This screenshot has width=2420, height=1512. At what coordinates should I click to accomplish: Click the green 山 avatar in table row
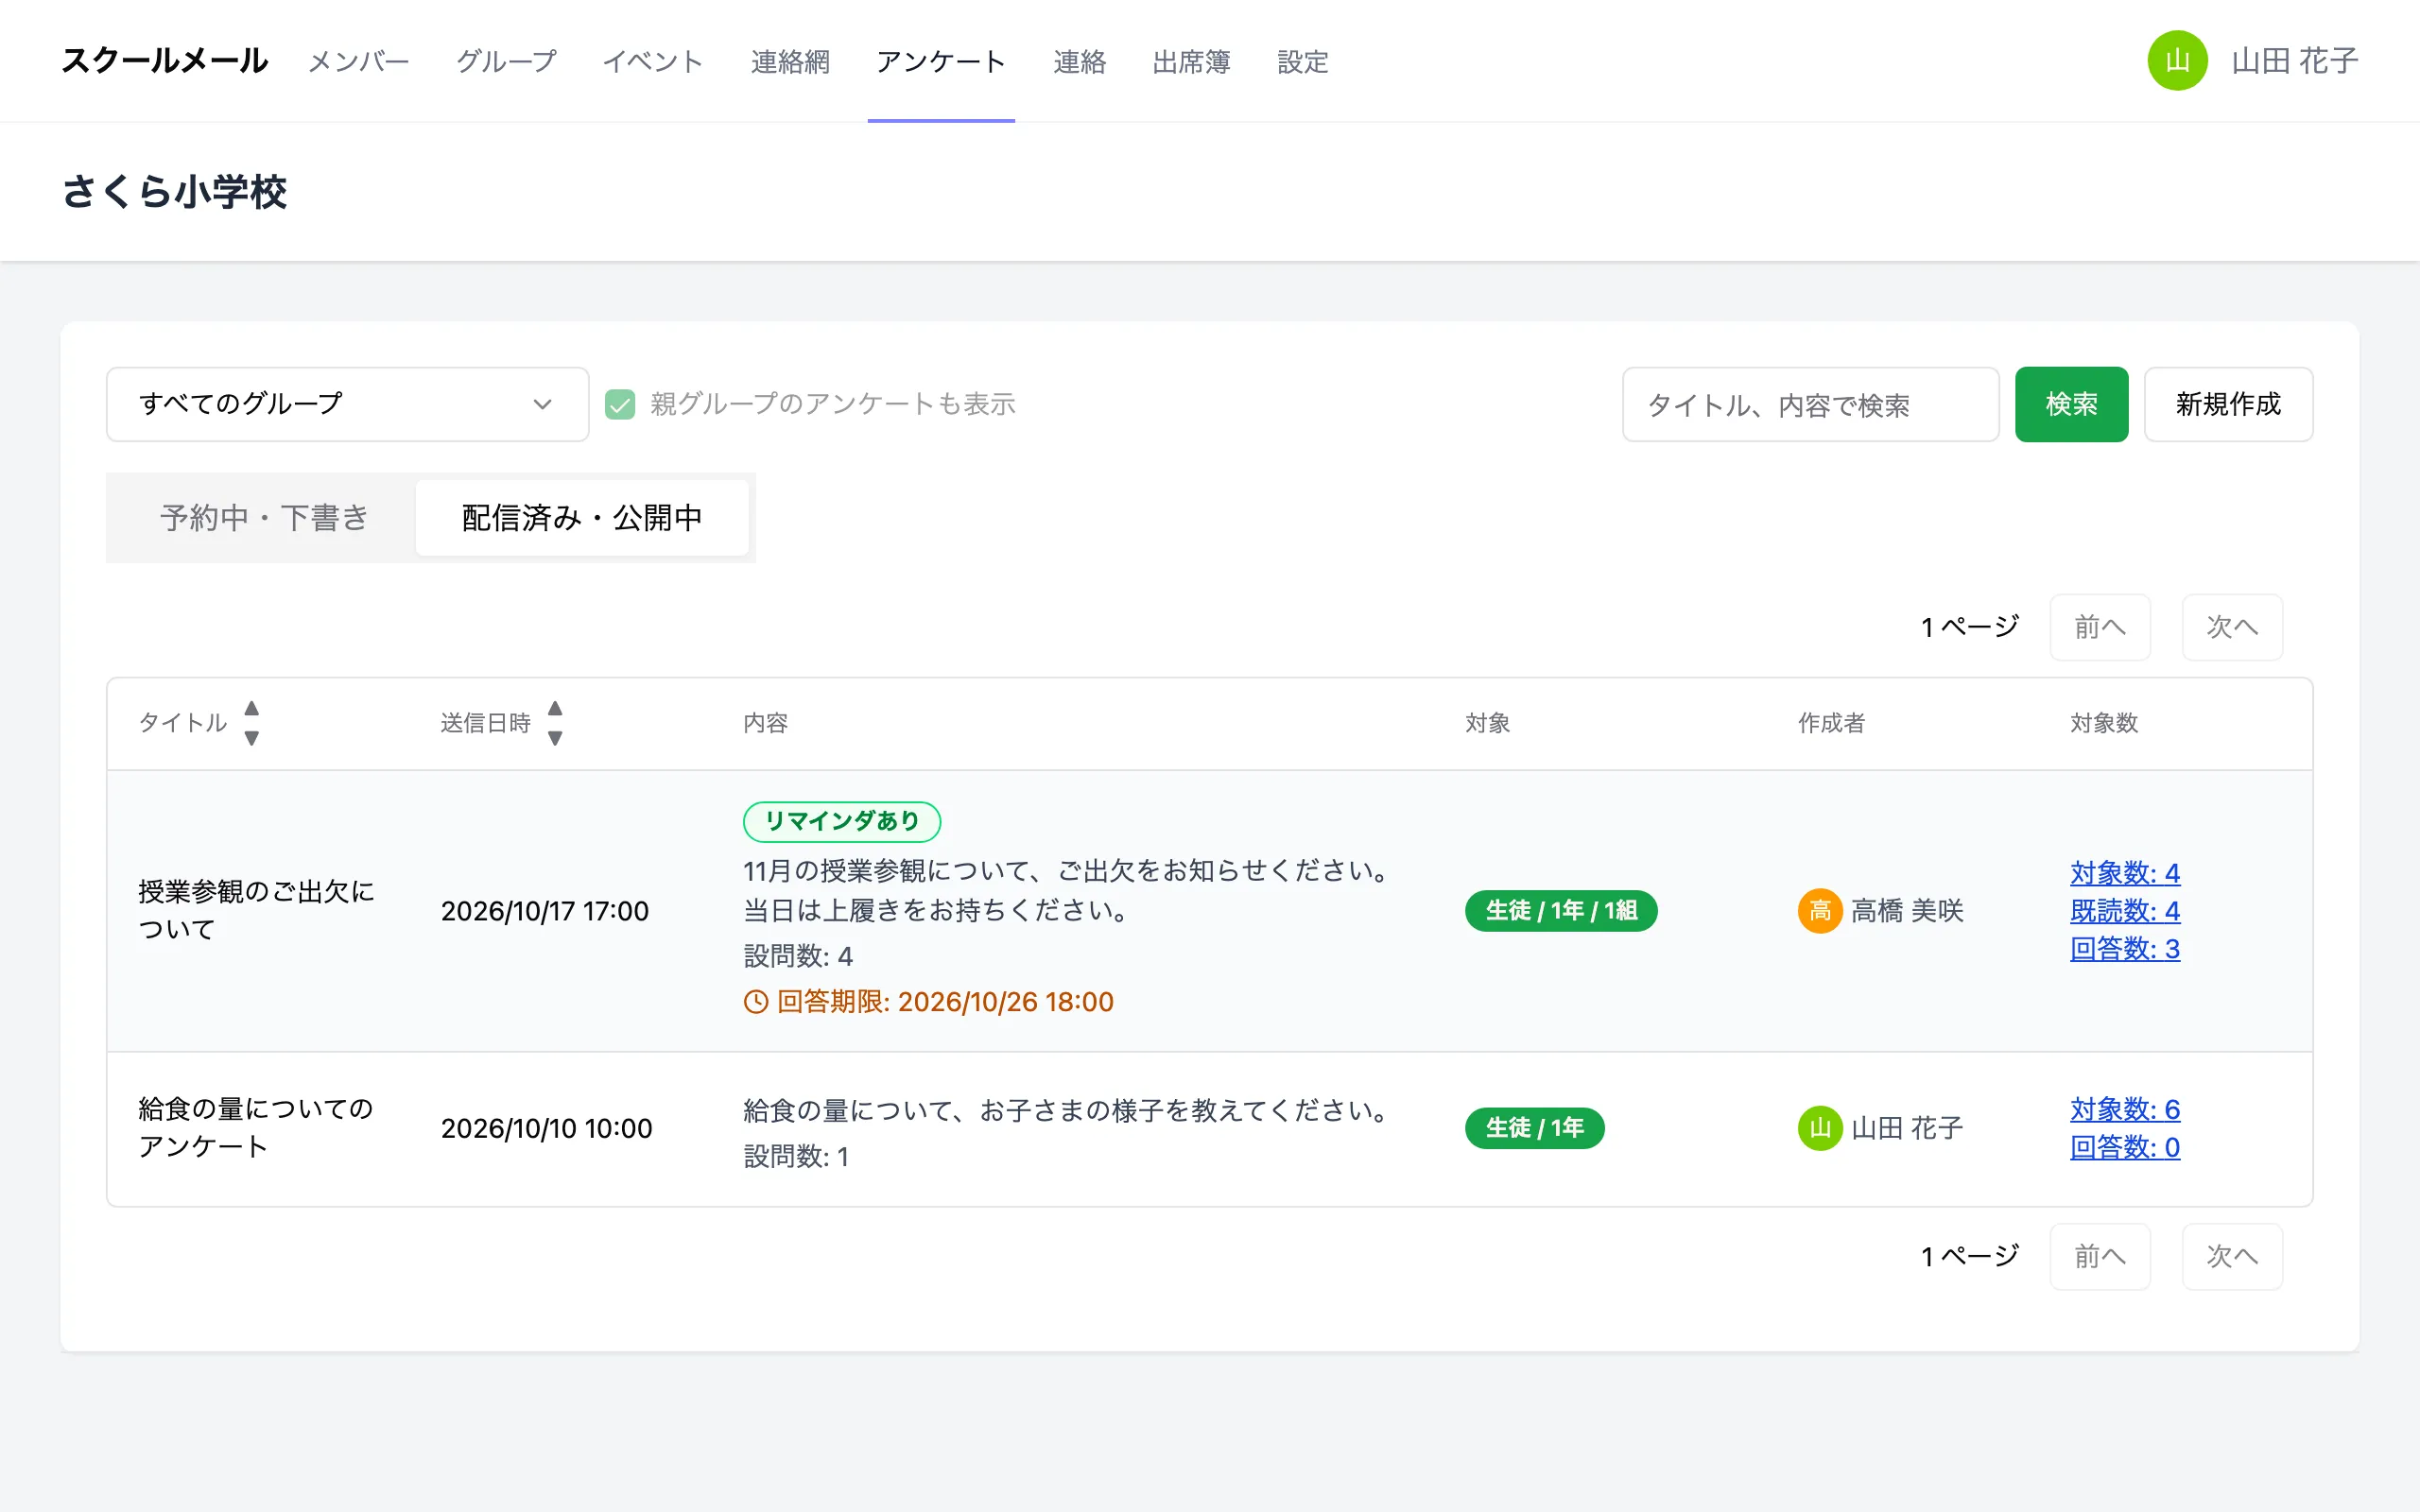(x=1820, y=1128)
